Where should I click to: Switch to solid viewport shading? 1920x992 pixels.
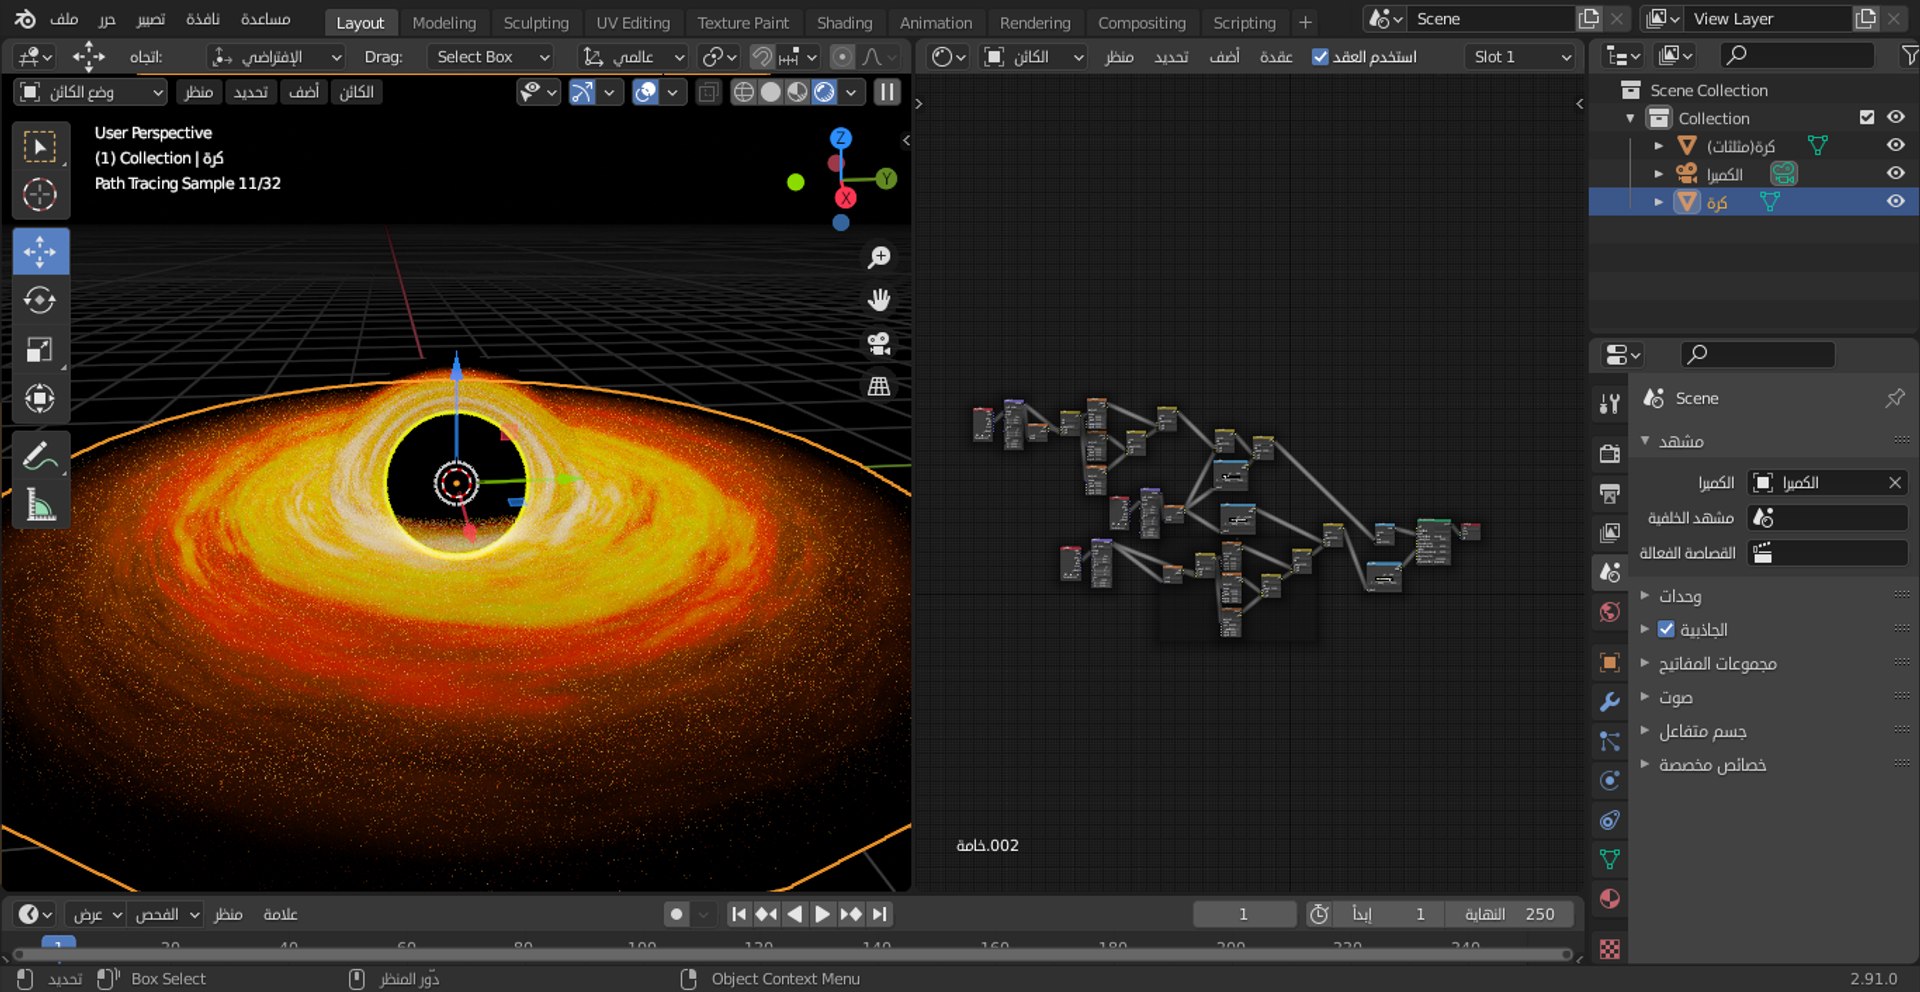click(771, 92)
